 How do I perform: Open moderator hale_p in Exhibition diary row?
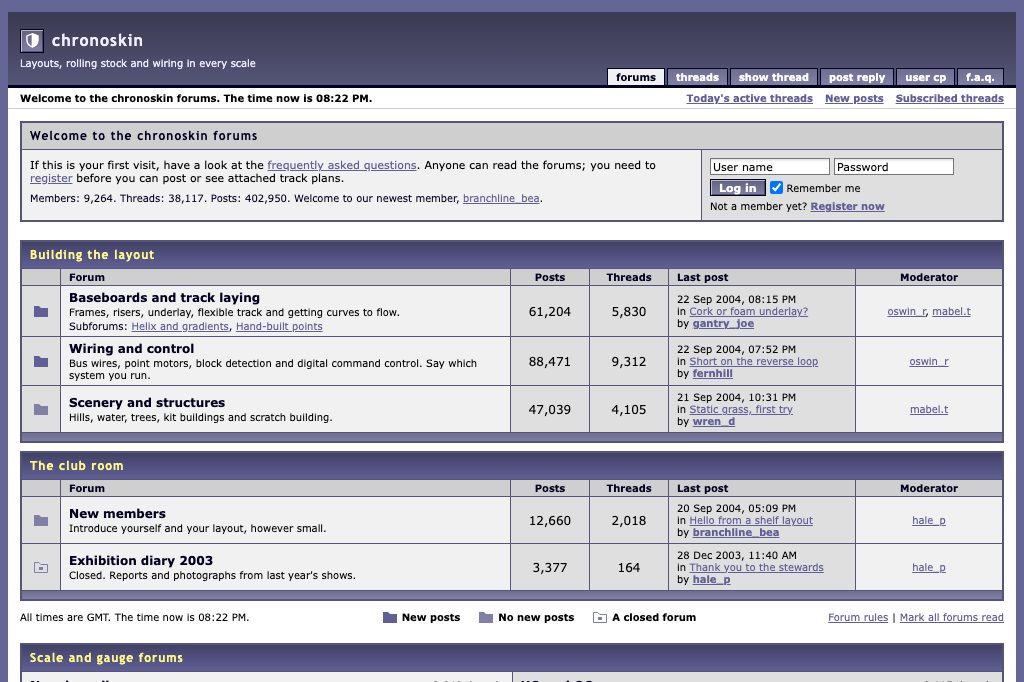(929, 568)
